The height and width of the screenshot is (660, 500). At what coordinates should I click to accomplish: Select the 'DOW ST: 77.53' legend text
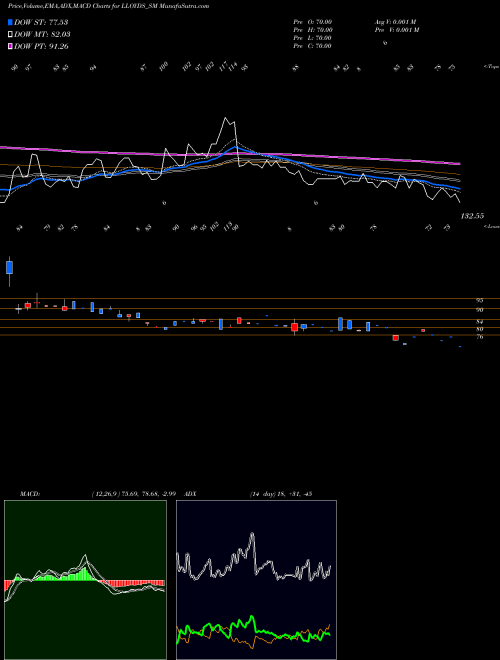coord(41,22)
